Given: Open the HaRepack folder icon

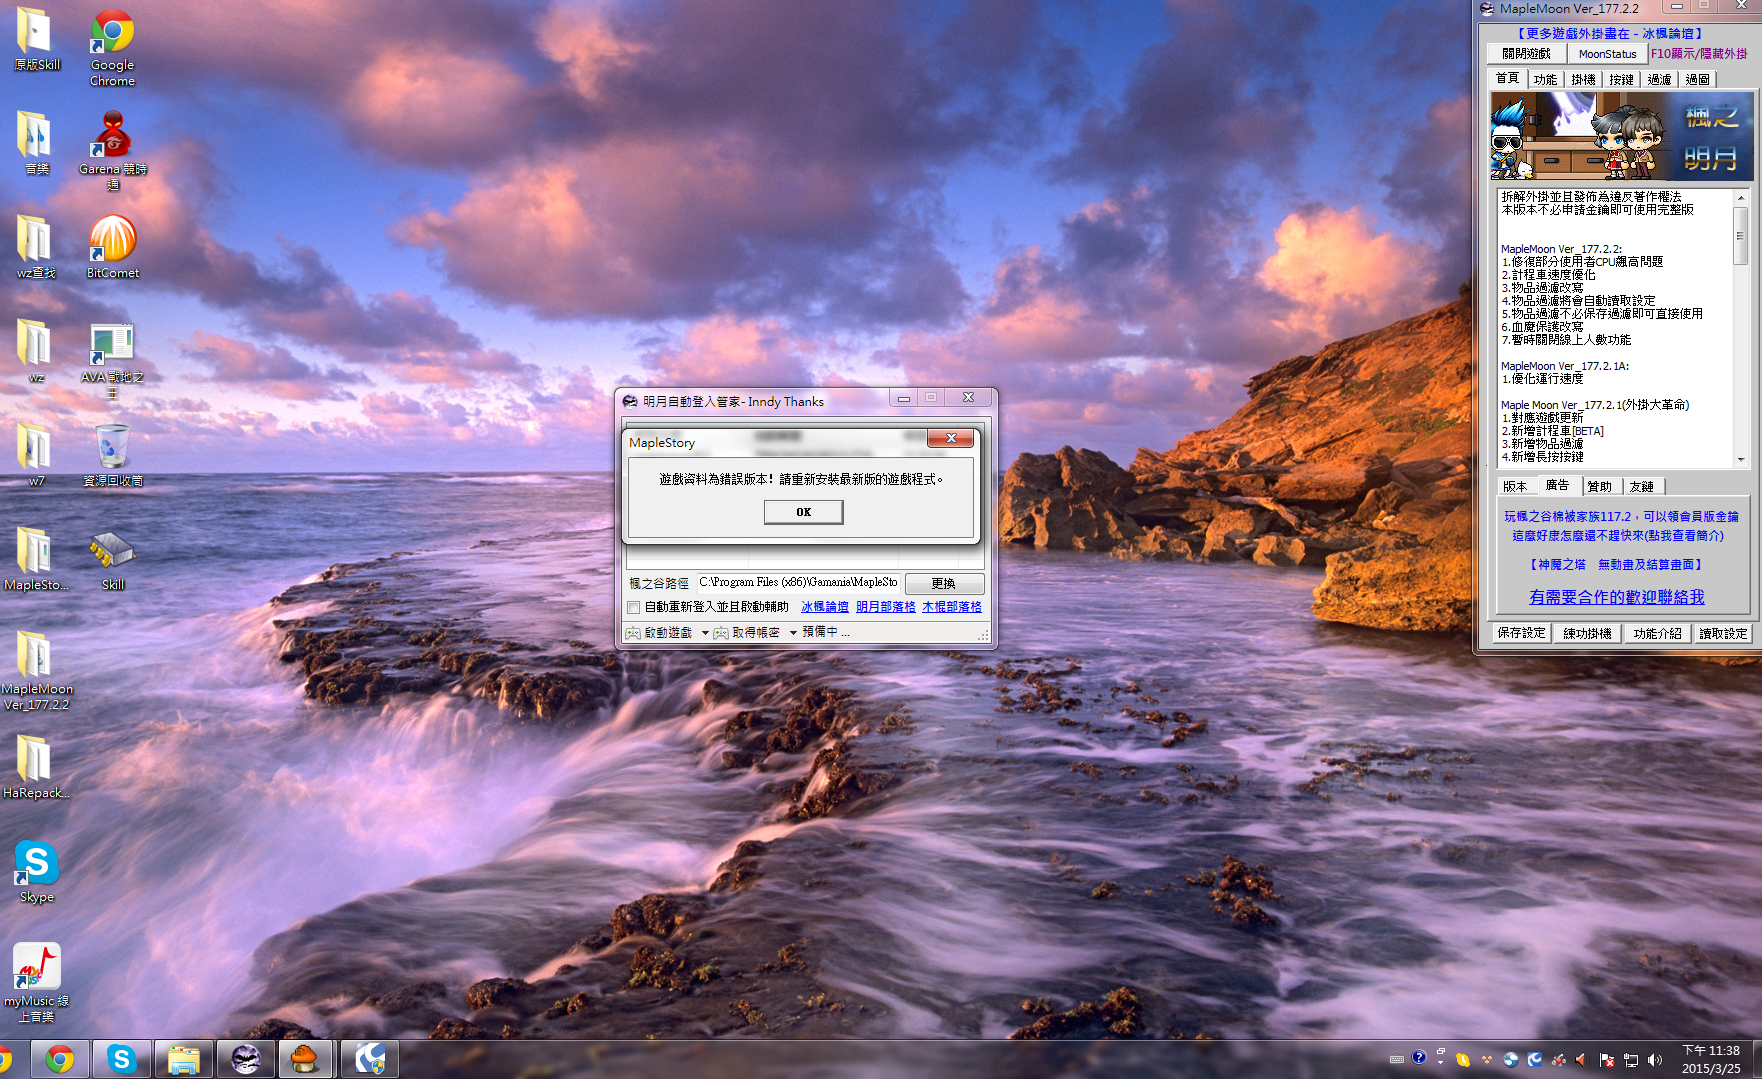Looking at the screenshot, I should (x=37, y=768).
